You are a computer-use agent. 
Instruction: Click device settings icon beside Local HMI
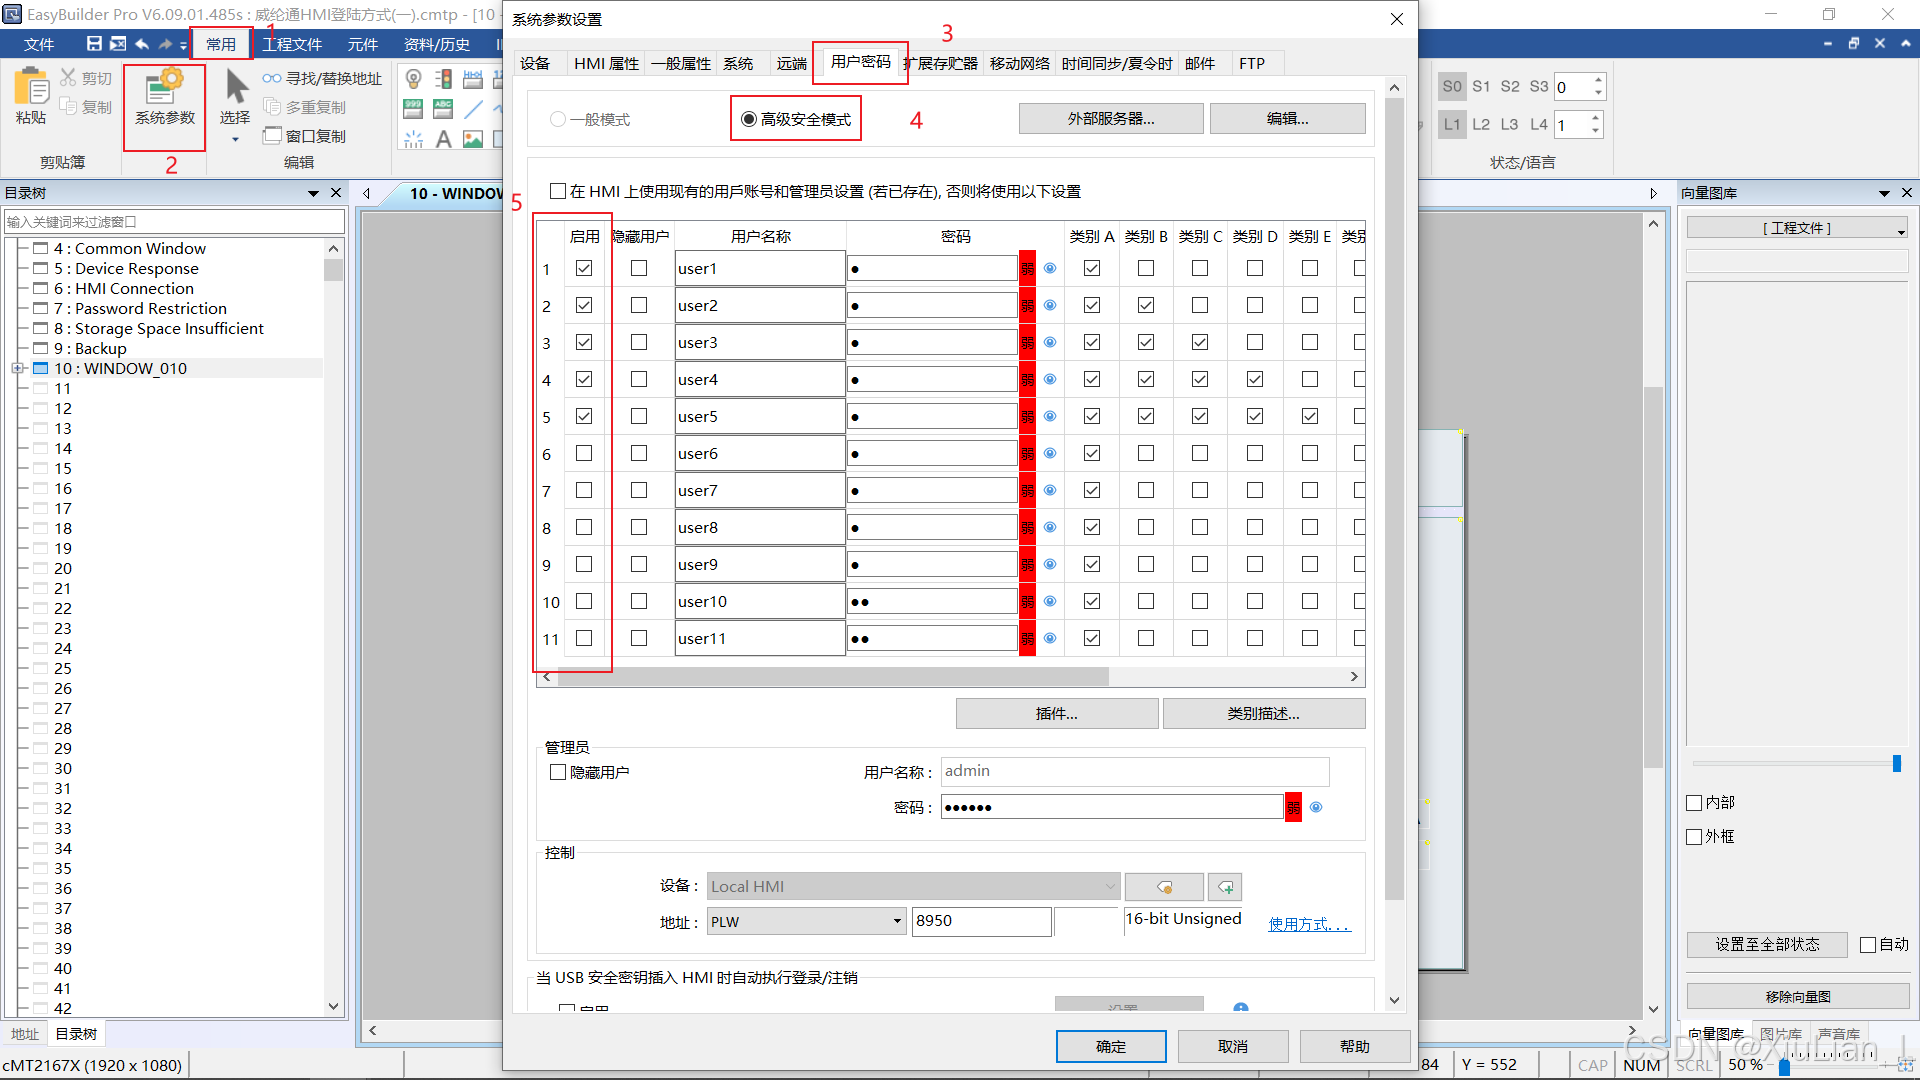pos(1164,887)
